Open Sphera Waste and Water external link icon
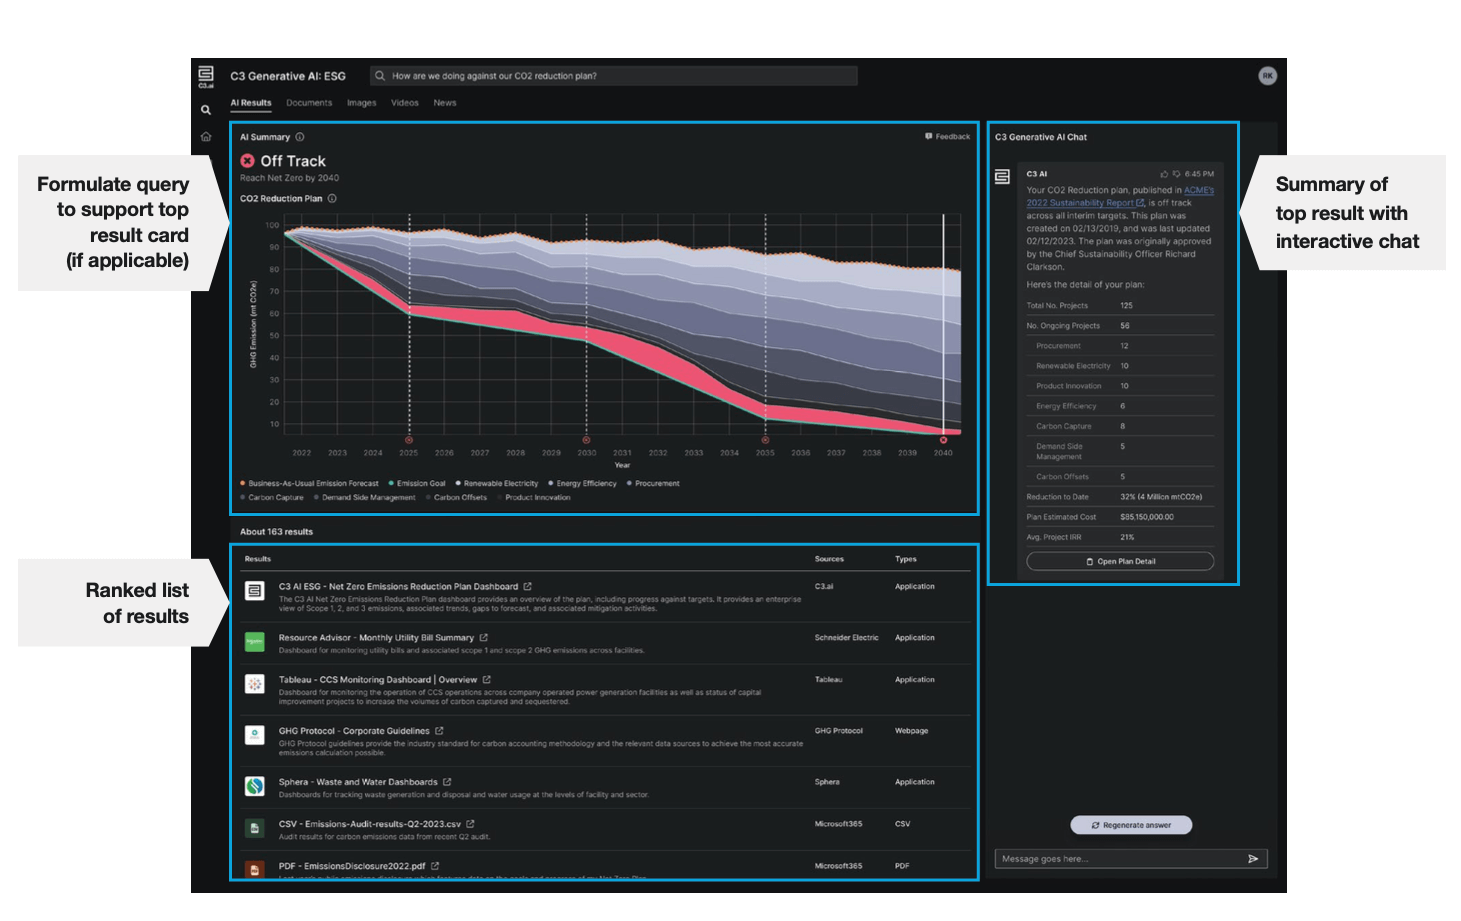 (x=447, y=782)
